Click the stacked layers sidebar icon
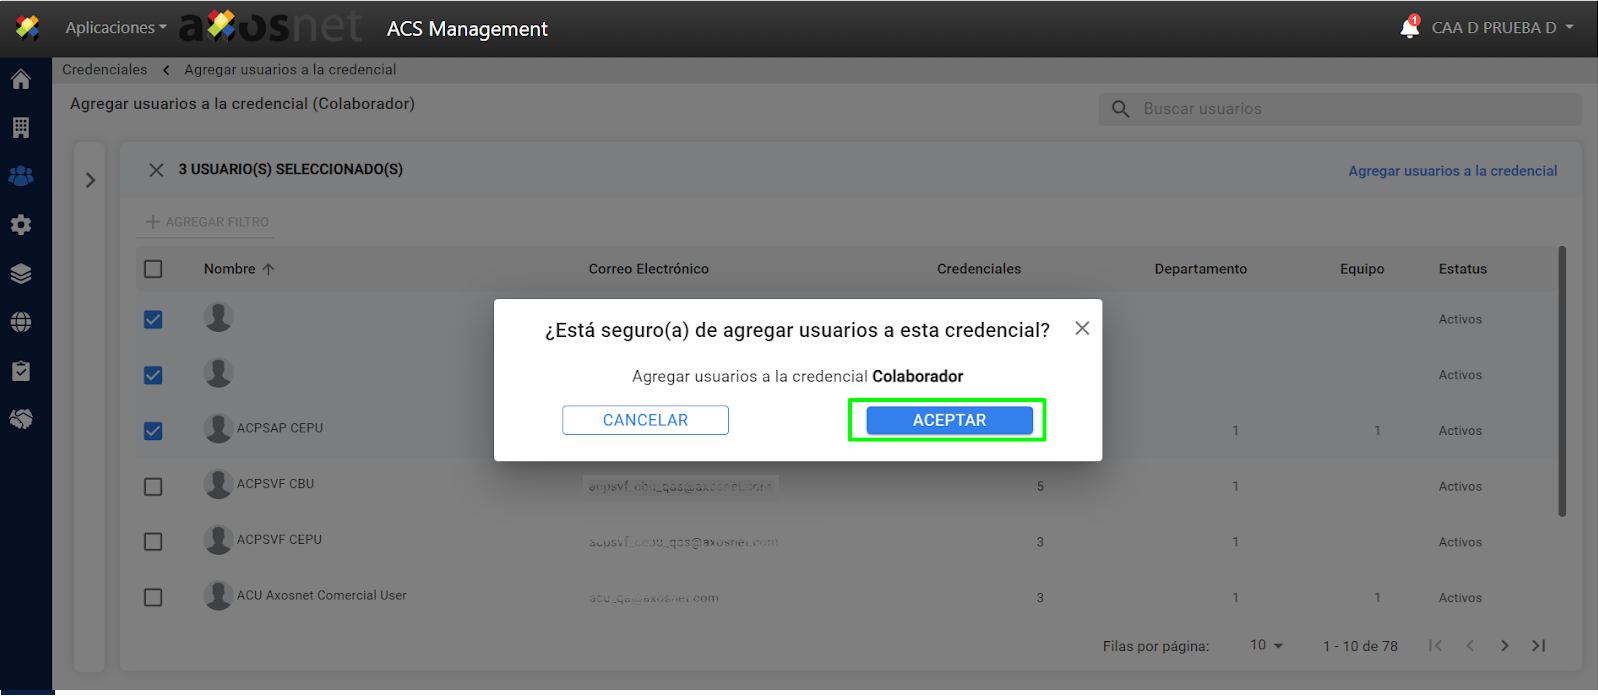The height and width of the screenshot is (696, 1598). [21, 274]
